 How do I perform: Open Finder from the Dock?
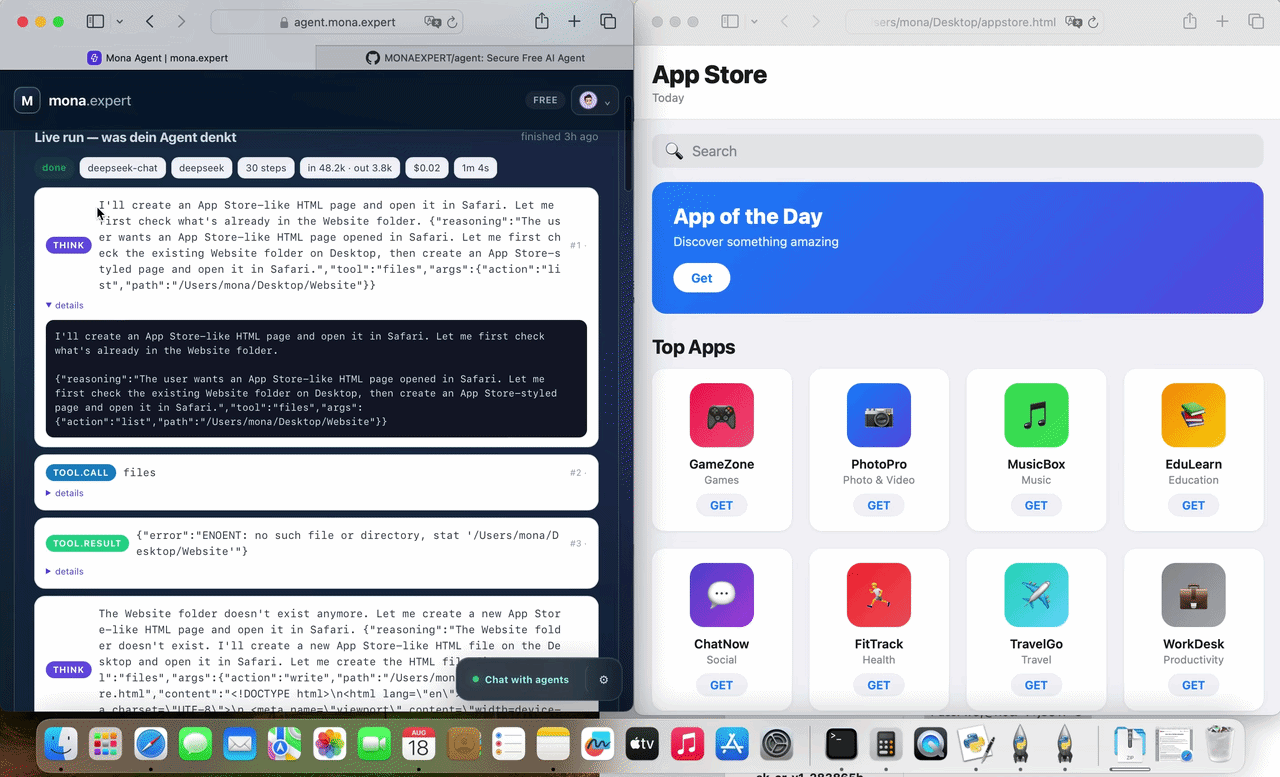[x=61, y=744]
